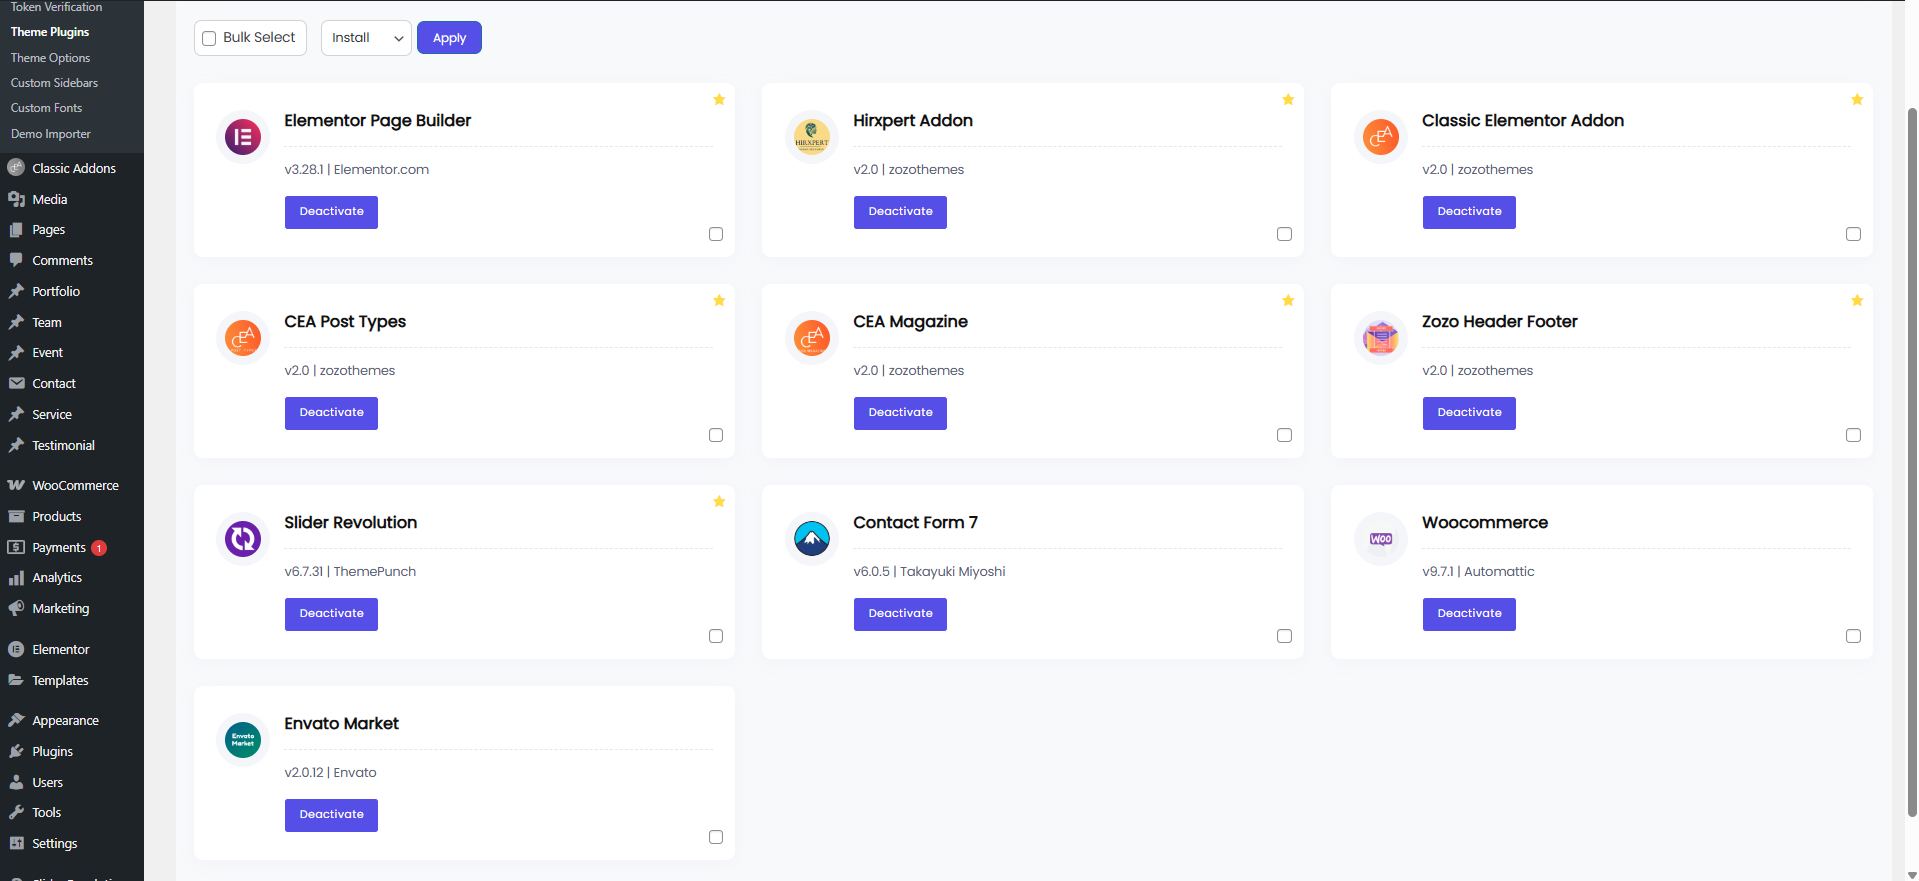Click the 'v3.28.1 | Elementor.com' version text

(x=357, y=170)
